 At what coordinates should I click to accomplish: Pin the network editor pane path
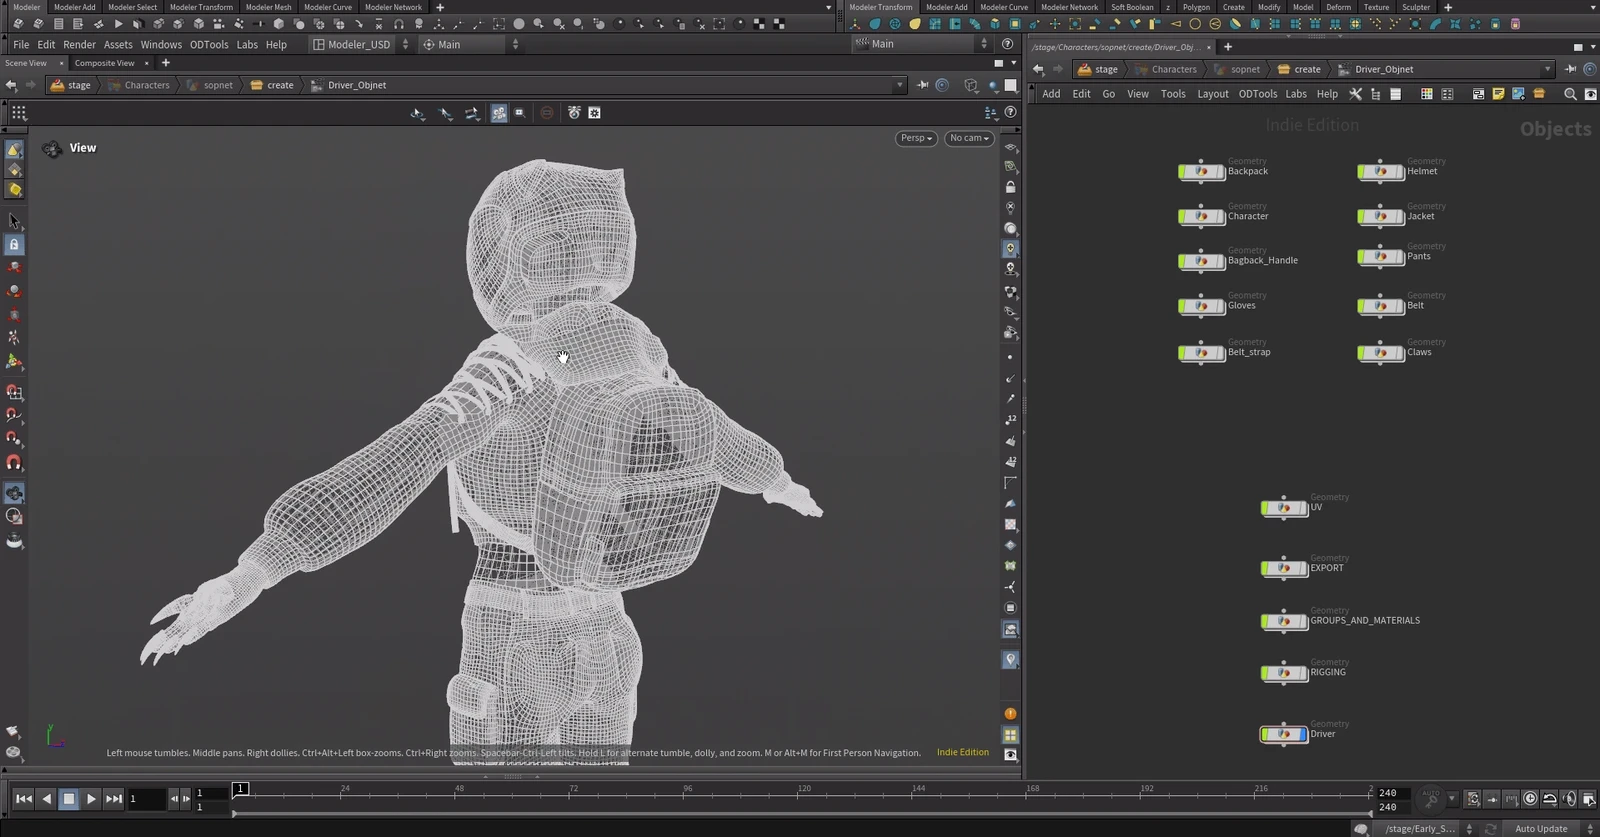click(x=1570, y=69)
